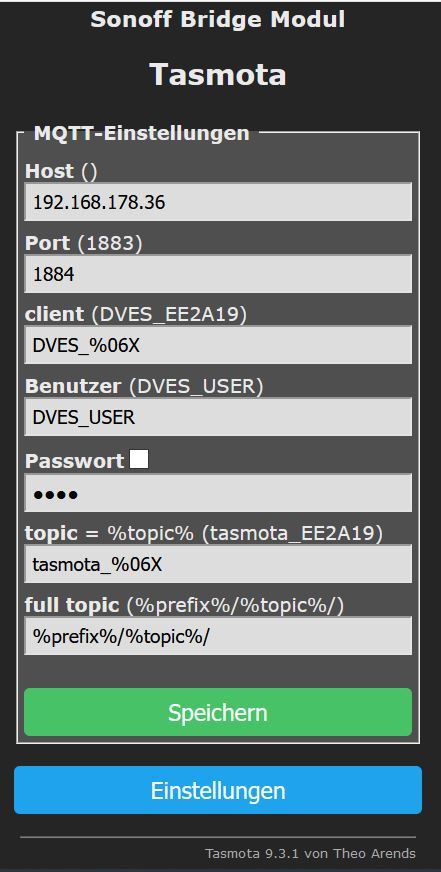Screen dimensions: 441x872
Task: Click the Tasmota page title
Action: [218, 74]
